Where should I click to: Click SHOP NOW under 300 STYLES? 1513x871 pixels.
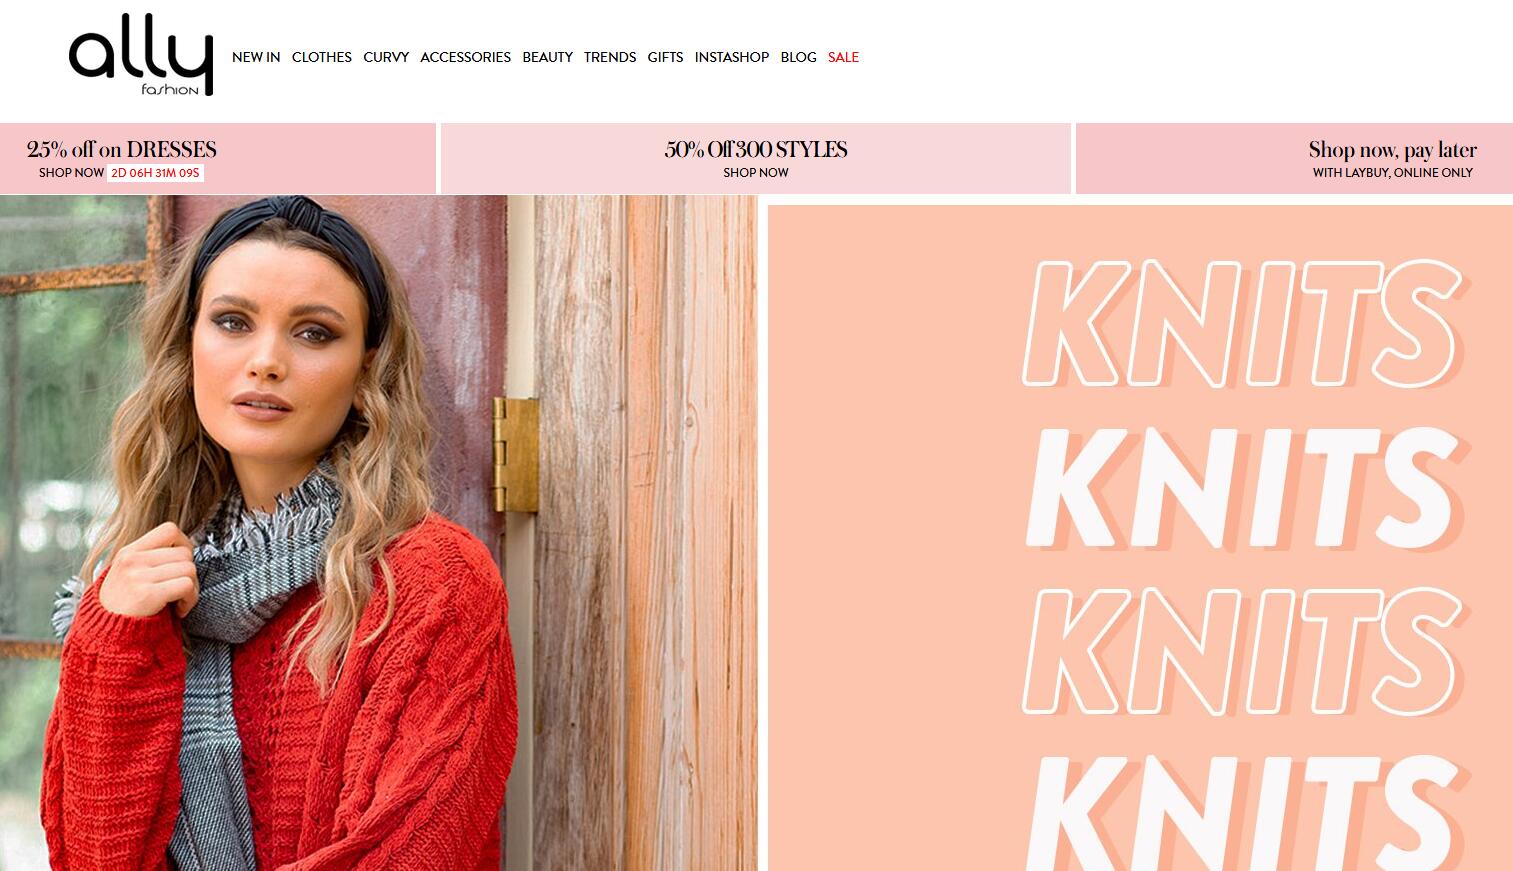coord(756,173)
